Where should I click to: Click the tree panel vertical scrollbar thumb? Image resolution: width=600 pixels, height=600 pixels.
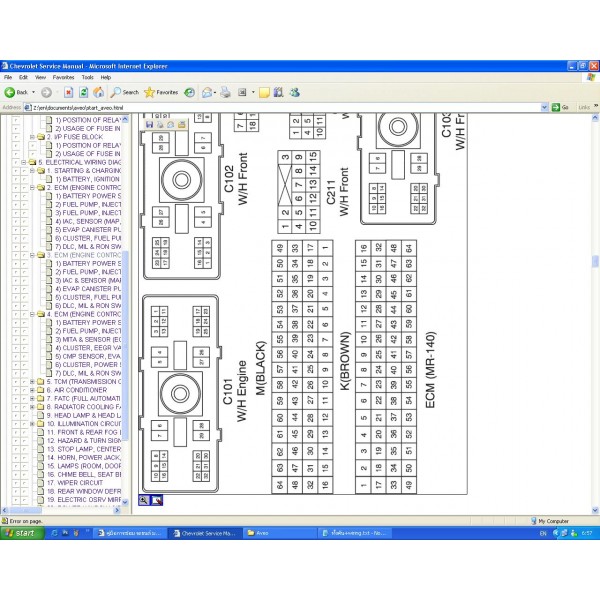click(125, 344)
